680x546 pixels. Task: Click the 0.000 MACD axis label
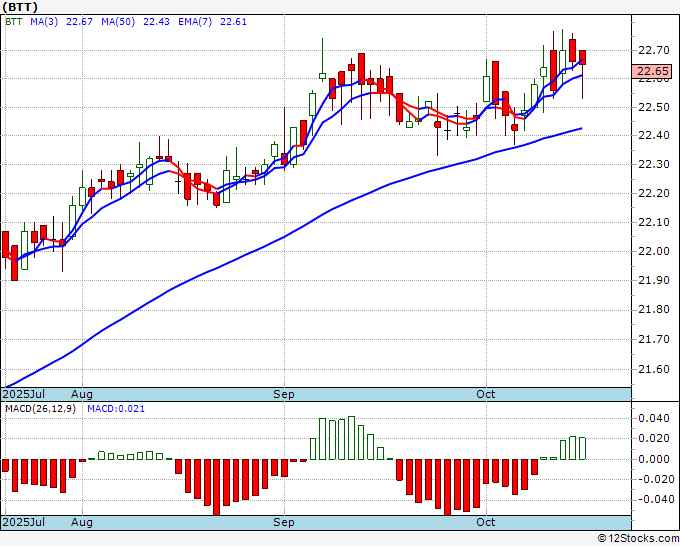tap(654, 459)
